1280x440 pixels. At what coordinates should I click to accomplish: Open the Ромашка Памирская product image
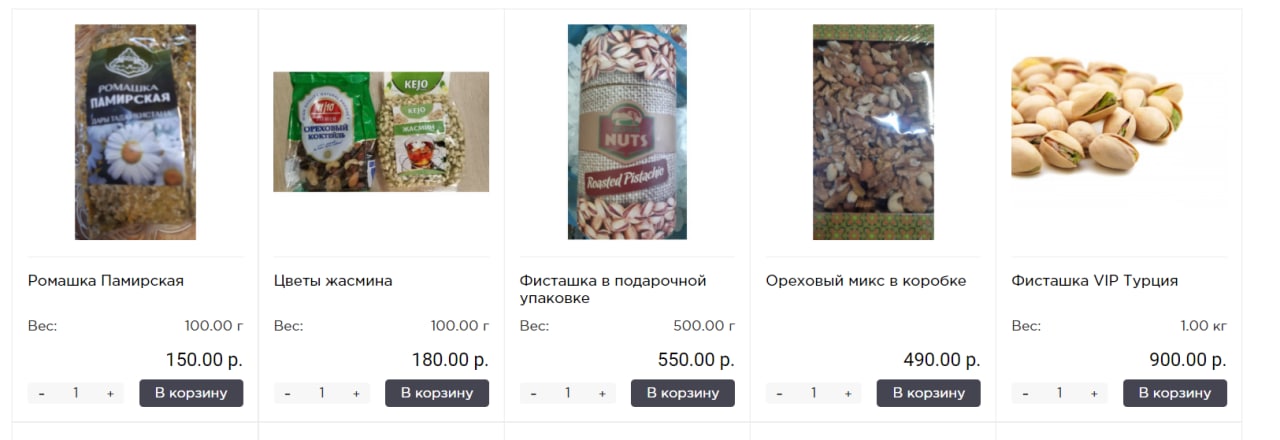pos(135,132)
